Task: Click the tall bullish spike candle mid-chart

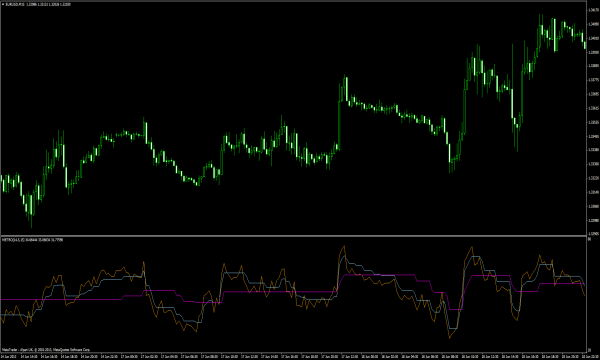Action: coord(339,117)
